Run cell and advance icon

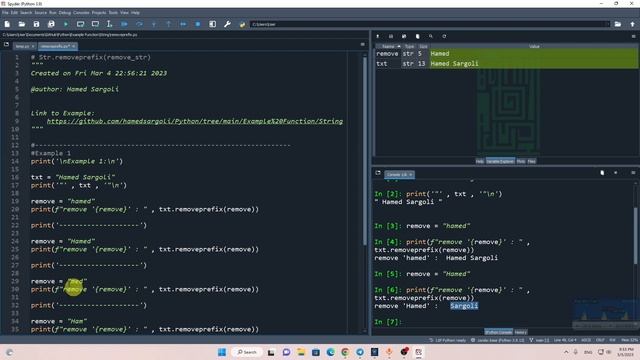click(x=95, y=24)
